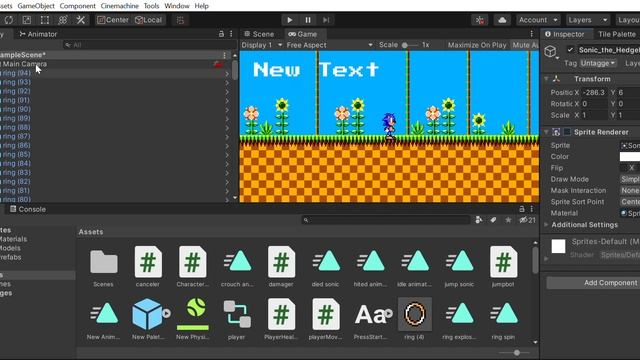Select the crouch animation asset
Image resolution: width=640 pixels, height=360 pixels.
click(x=237, y=267)
